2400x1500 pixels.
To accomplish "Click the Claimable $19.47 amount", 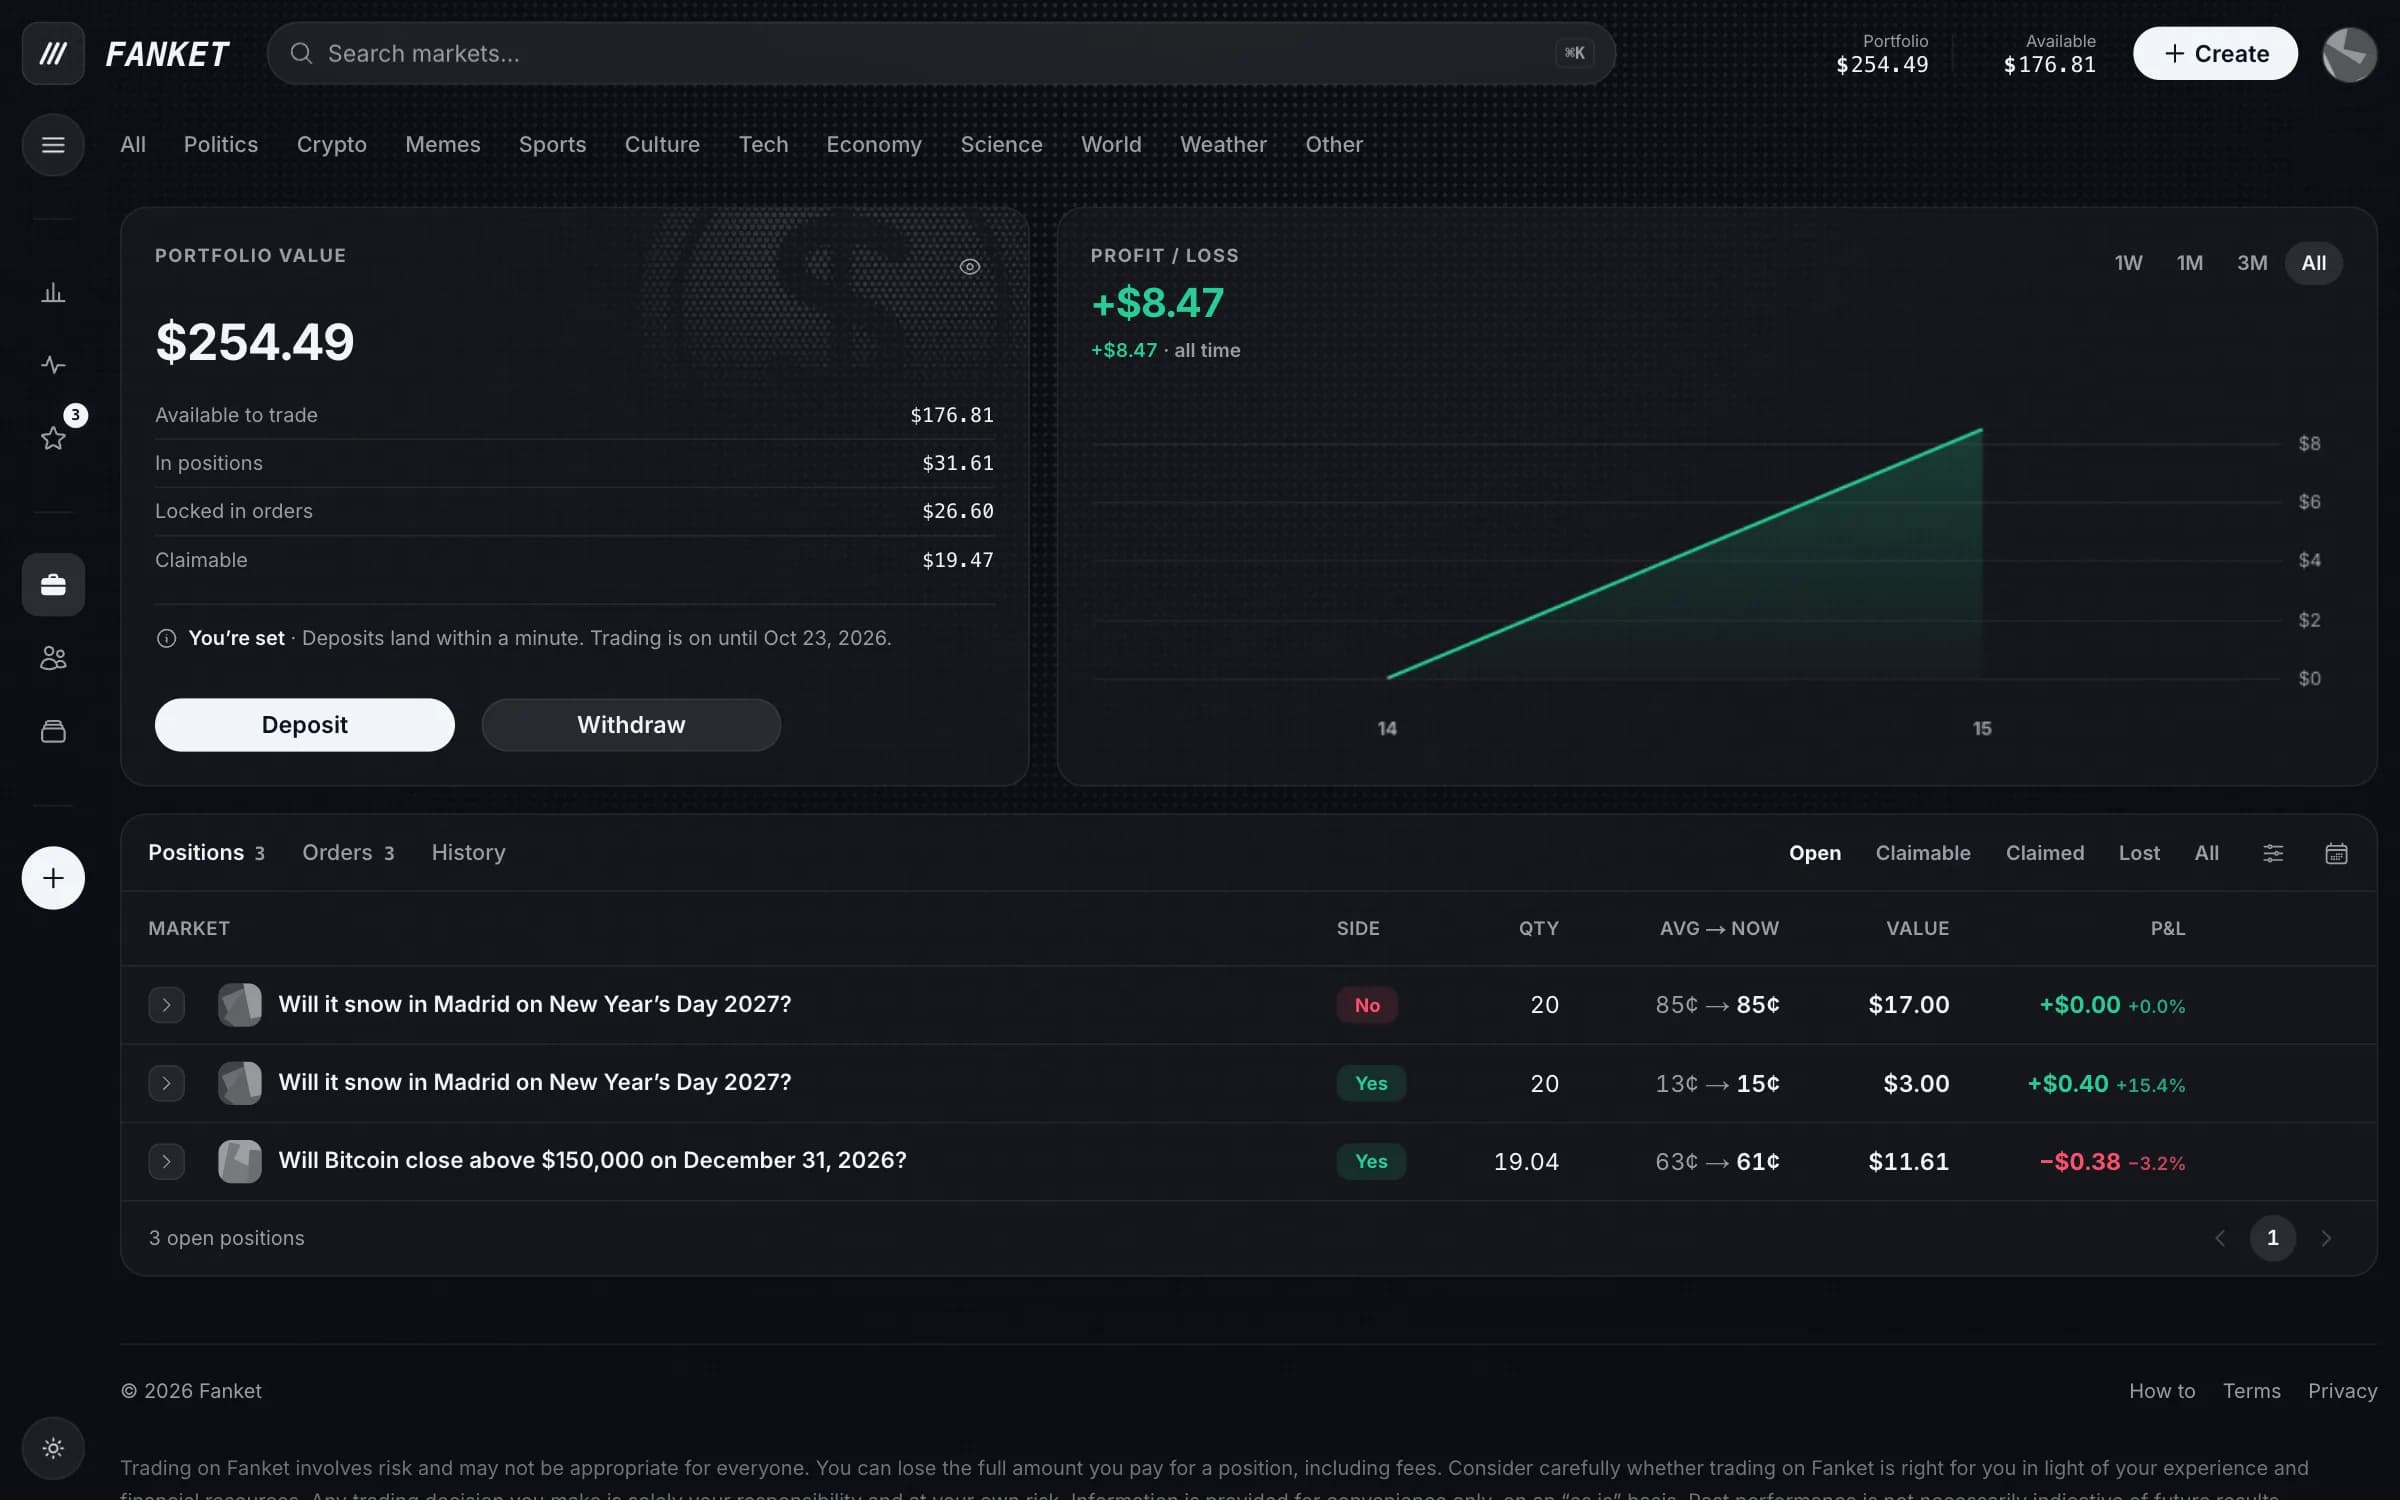I will (957, 560).
